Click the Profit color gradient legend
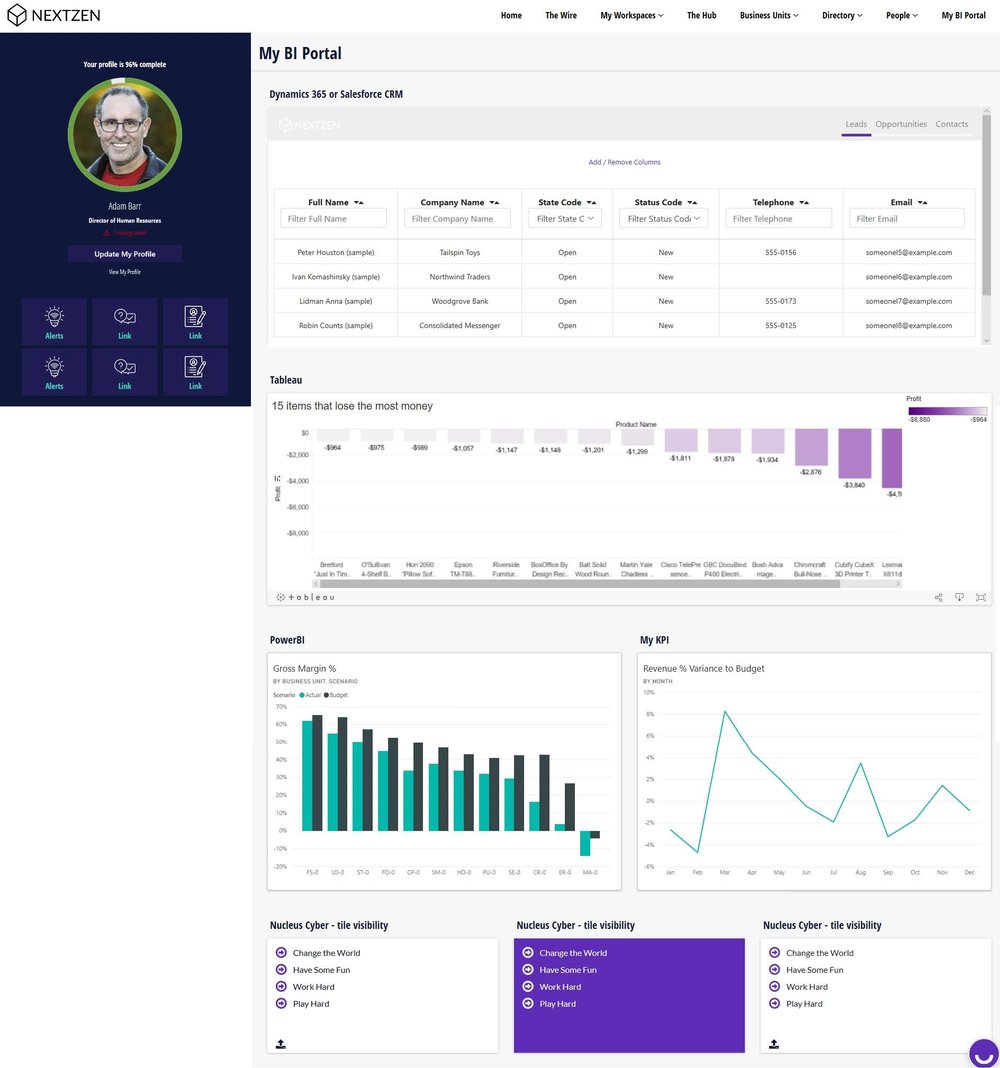This screenshot has height=1068, width=1000. click(948, 411)
